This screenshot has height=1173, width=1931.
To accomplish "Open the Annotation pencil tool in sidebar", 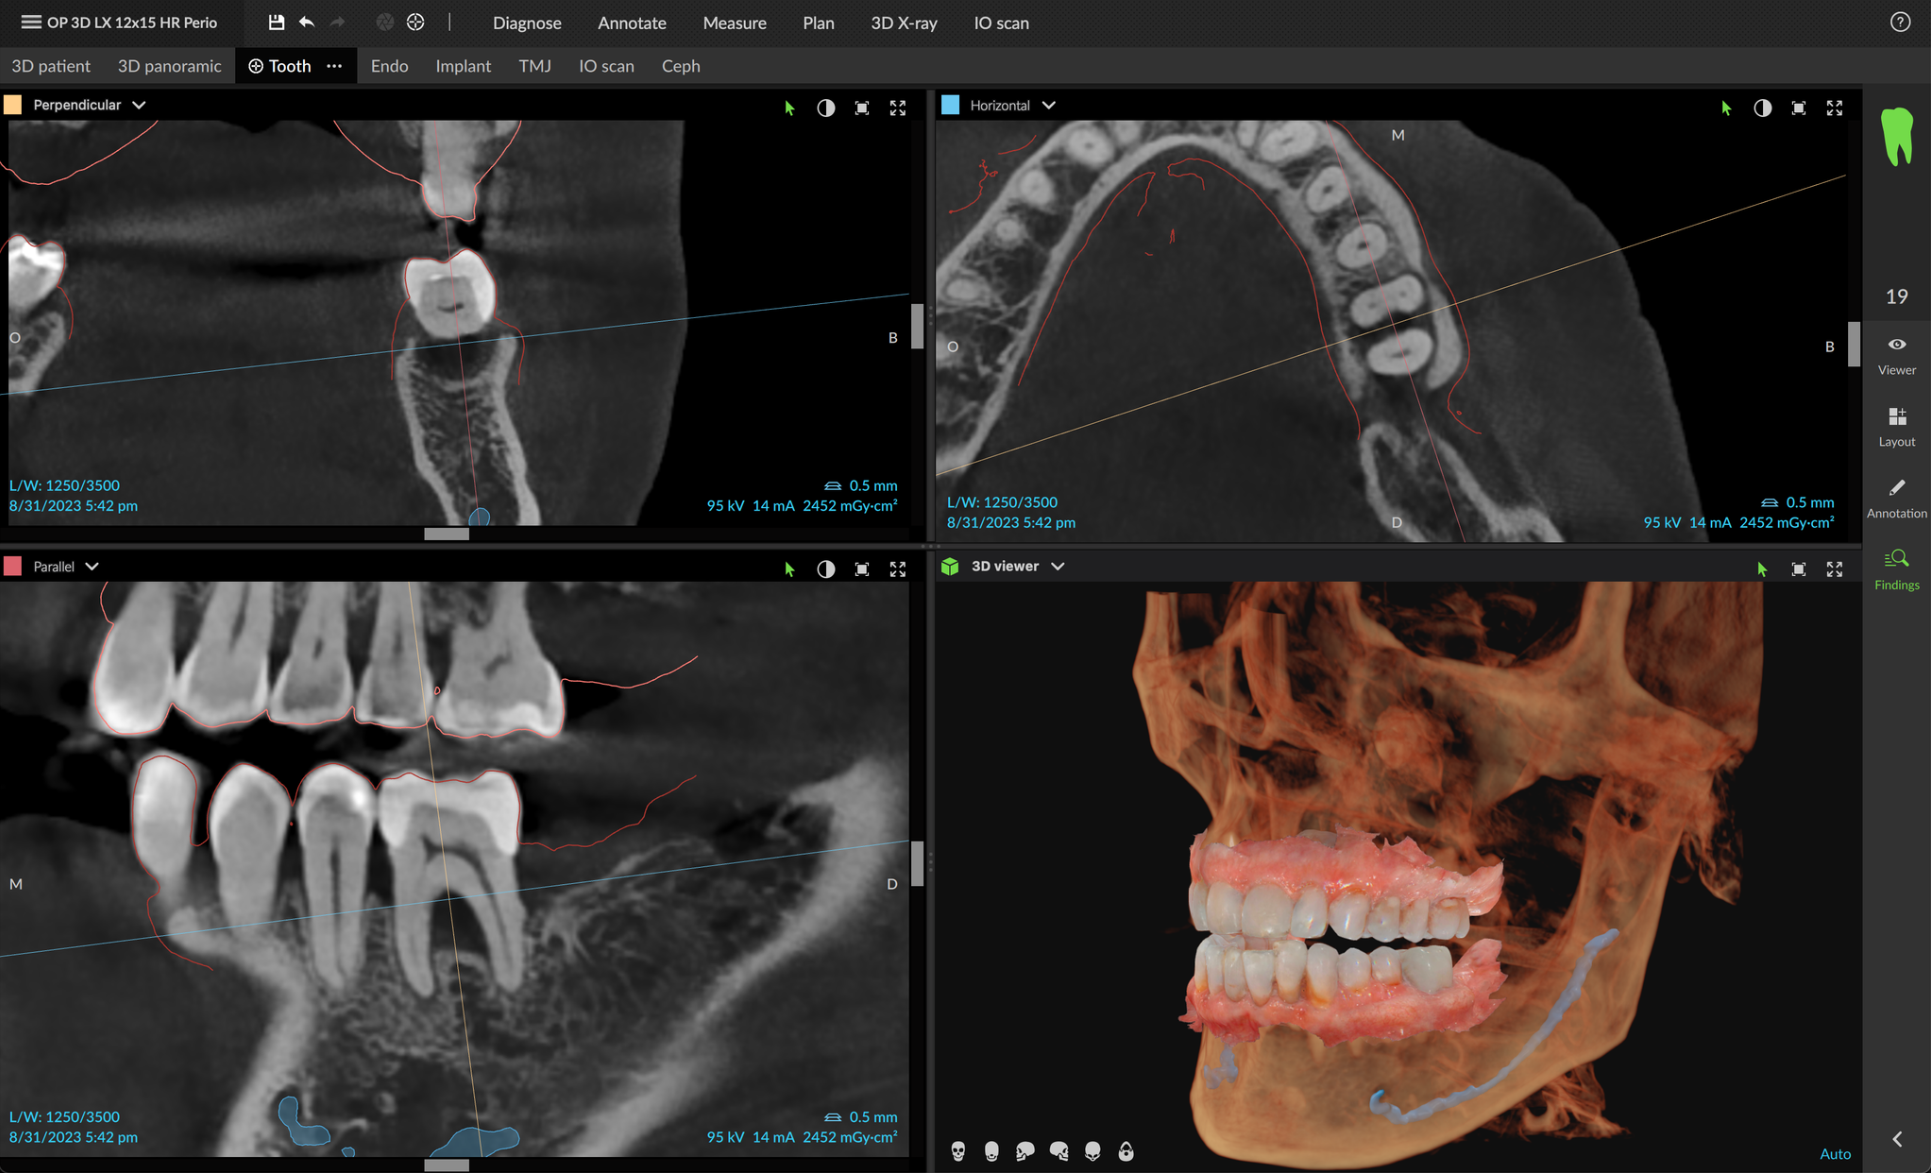I will click(1896, 497).
